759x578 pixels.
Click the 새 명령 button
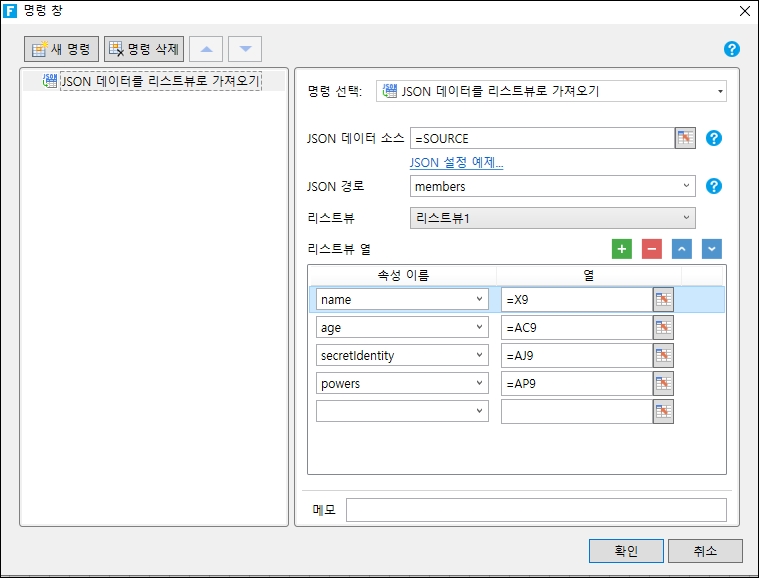62,49
